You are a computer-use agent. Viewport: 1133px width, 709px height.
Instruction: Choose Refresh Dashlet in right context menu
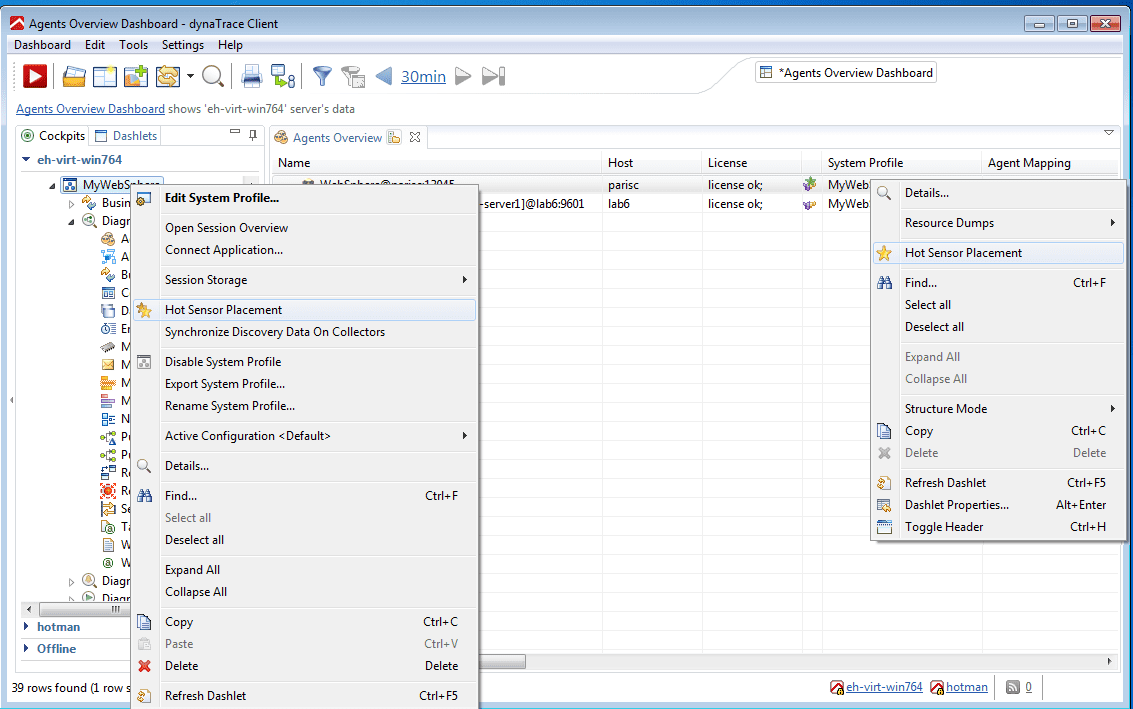coord(998,483)
